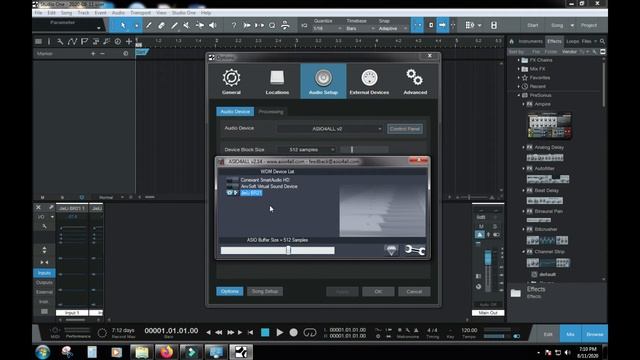Click the Play button in the transport
640x360 pixels.
click(x=280, y=333)
